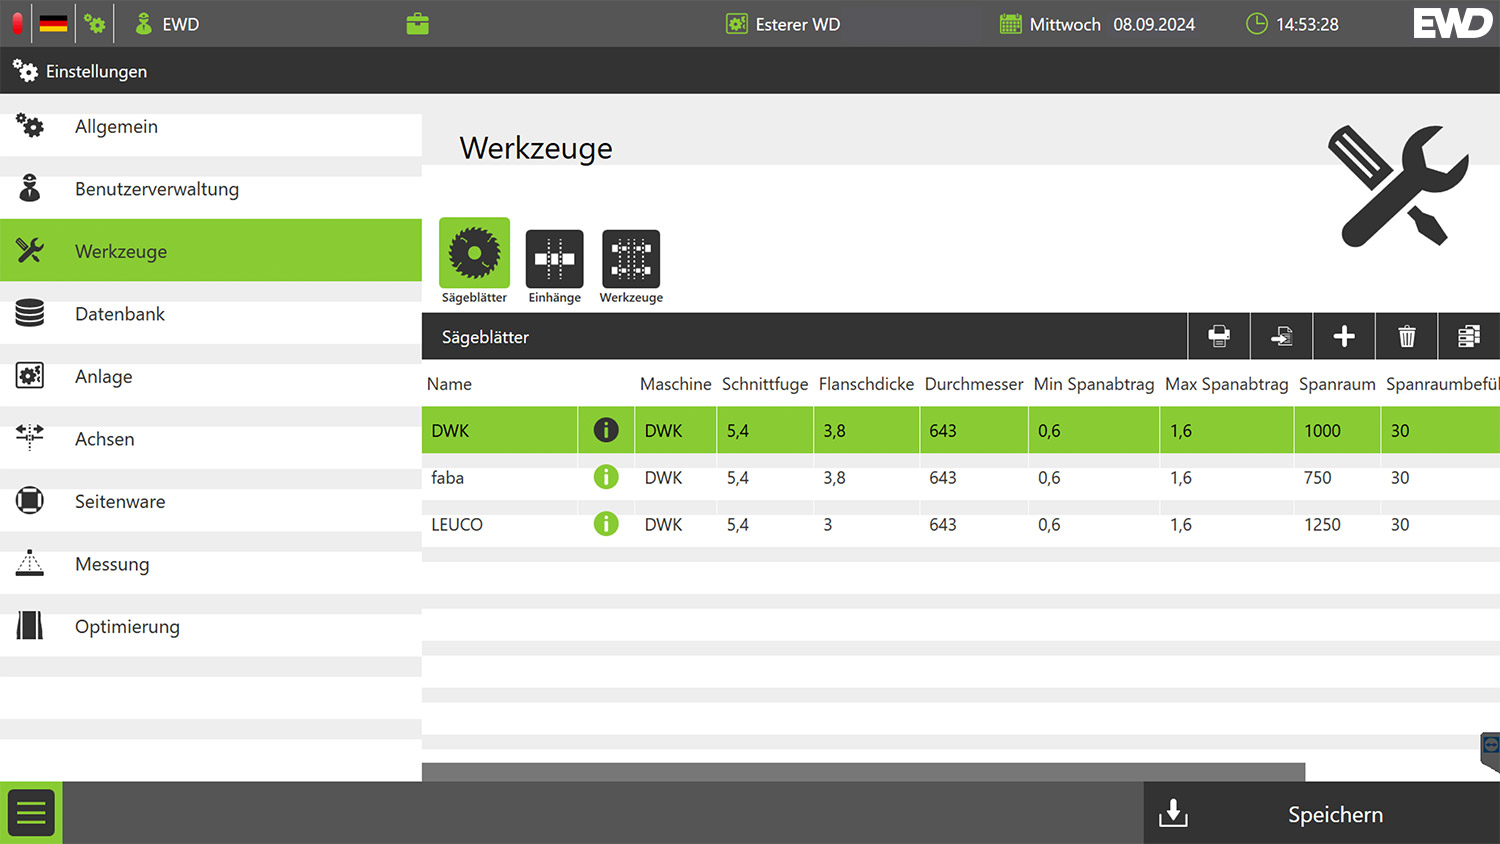Click the EWD user login button
Viewport: 1500px width, 844px height.
168,24
